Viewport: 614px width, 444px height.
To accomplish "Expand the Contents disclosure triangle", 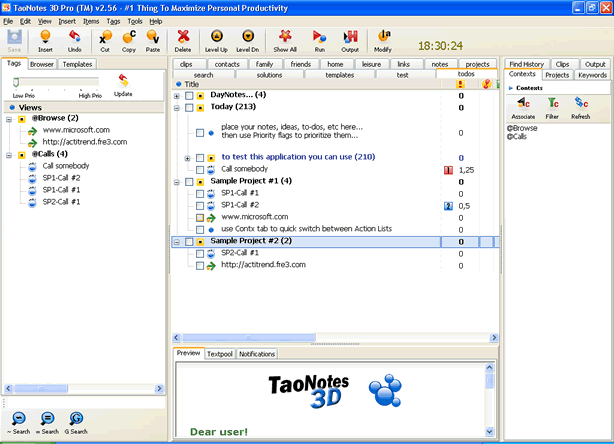I will (511, 88).
